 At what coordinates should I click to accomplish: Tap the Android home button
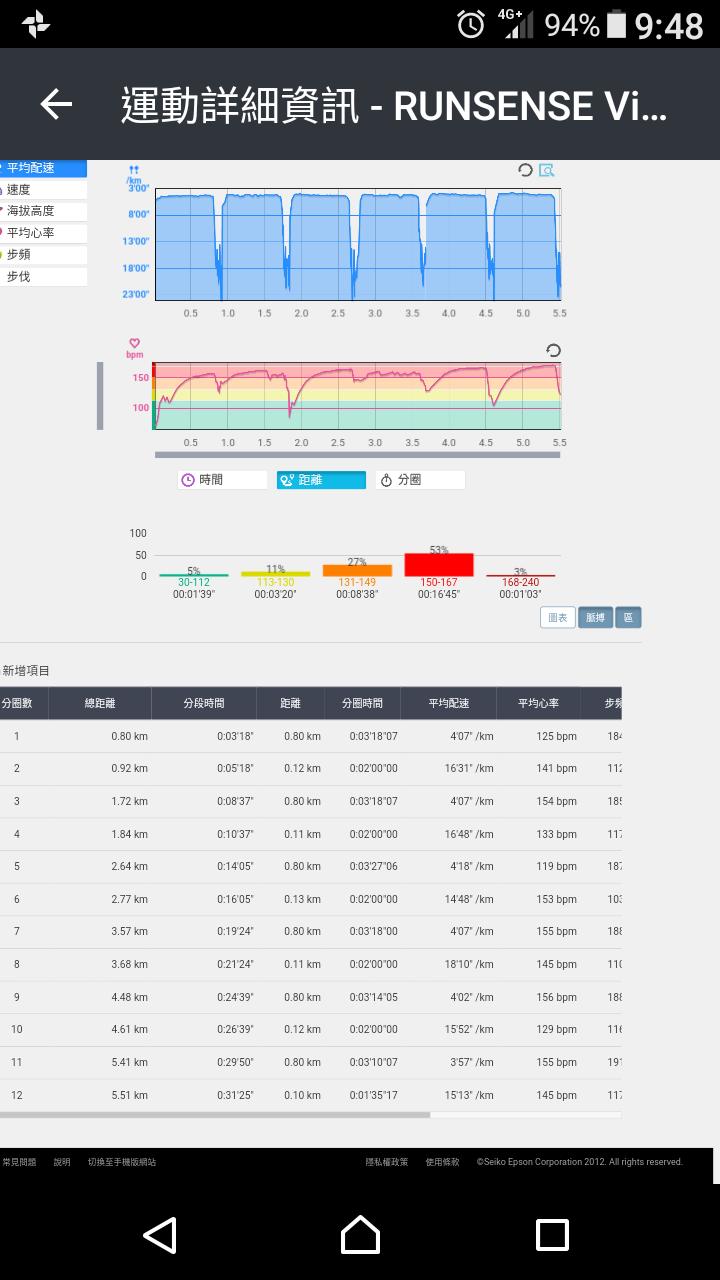(x=360, y=1235)
